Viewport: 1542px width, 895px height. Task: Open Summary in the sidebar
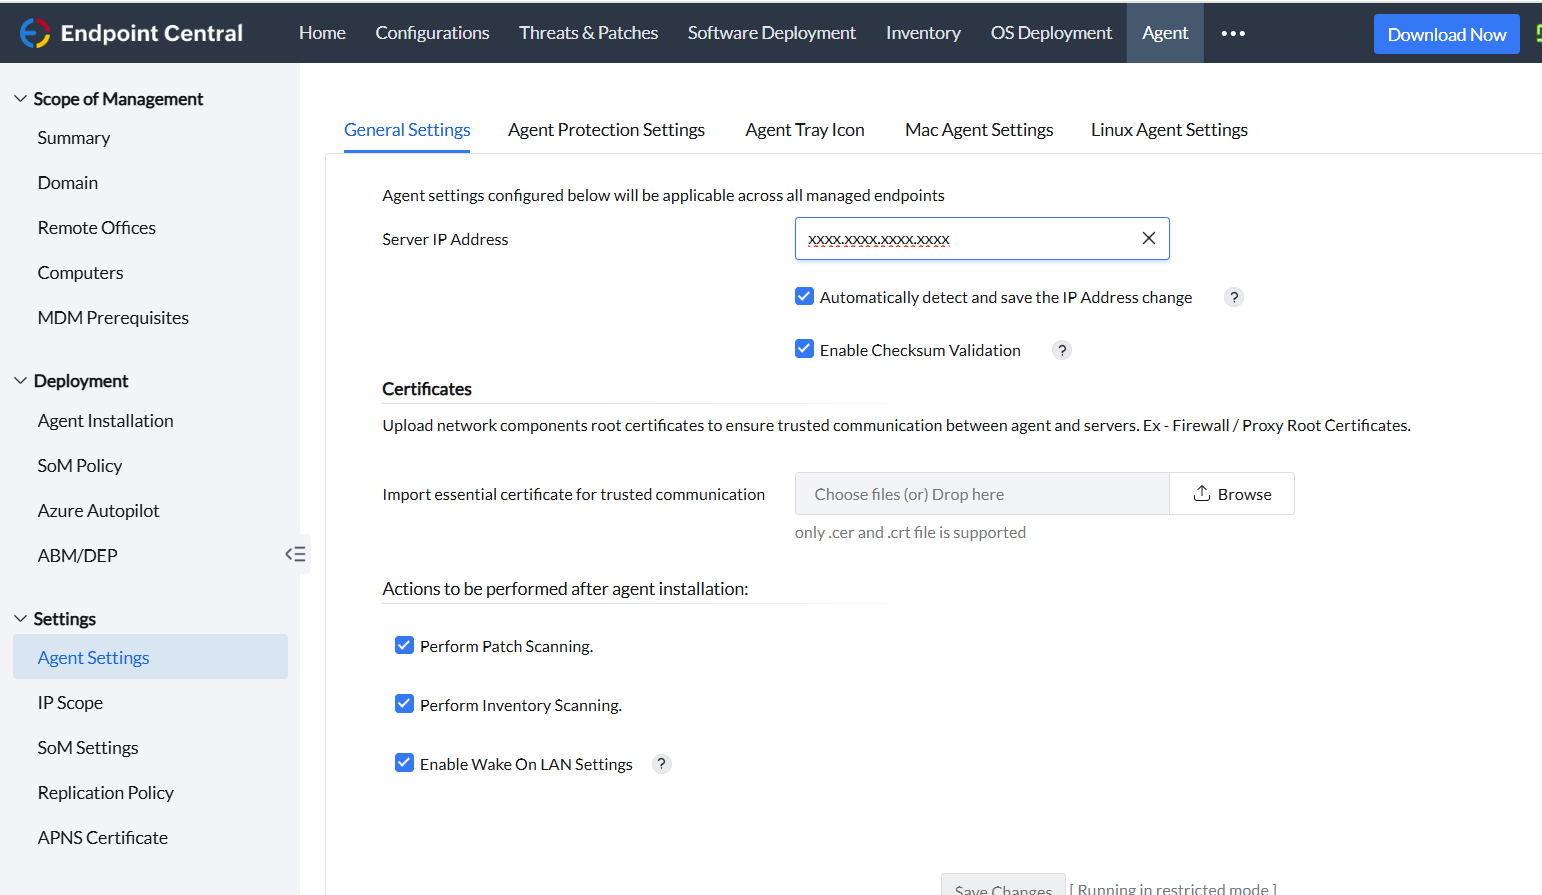(x=74, y=138)
